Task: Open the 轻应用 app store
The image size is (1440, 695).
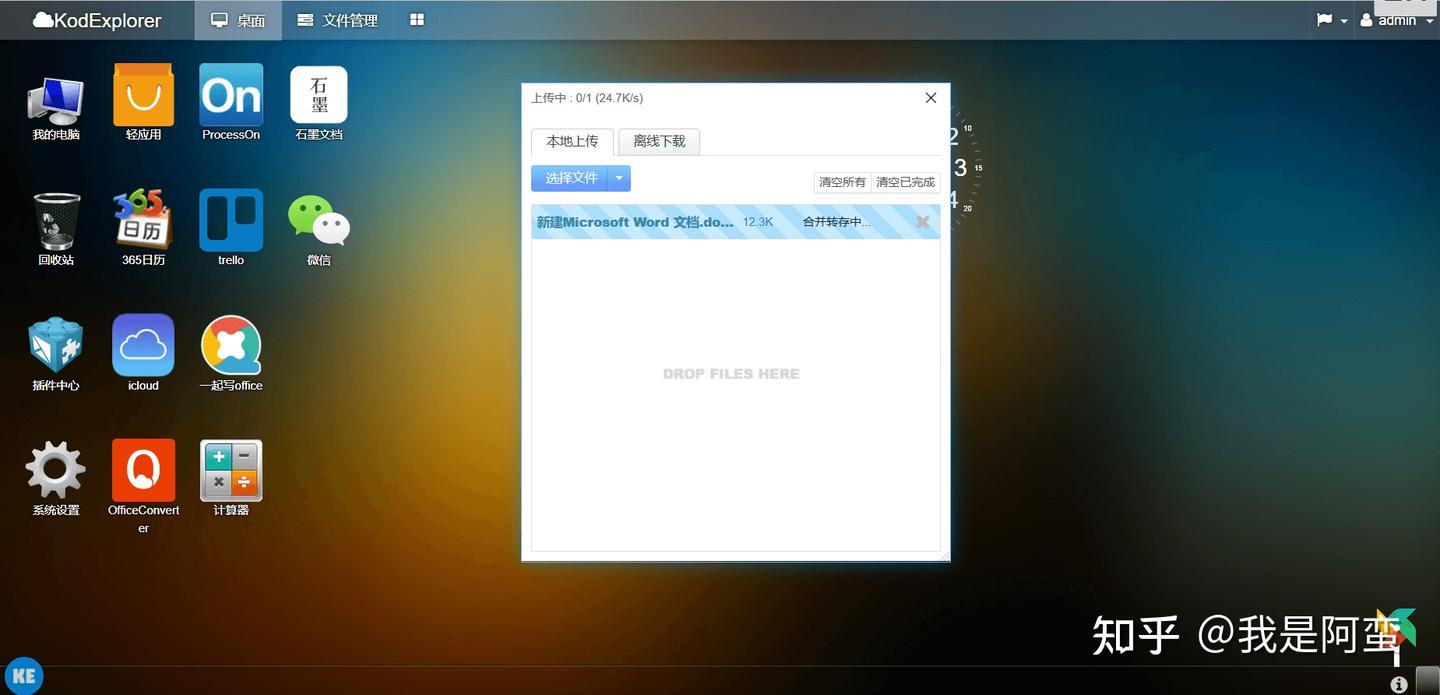Action: coord(142,95)
